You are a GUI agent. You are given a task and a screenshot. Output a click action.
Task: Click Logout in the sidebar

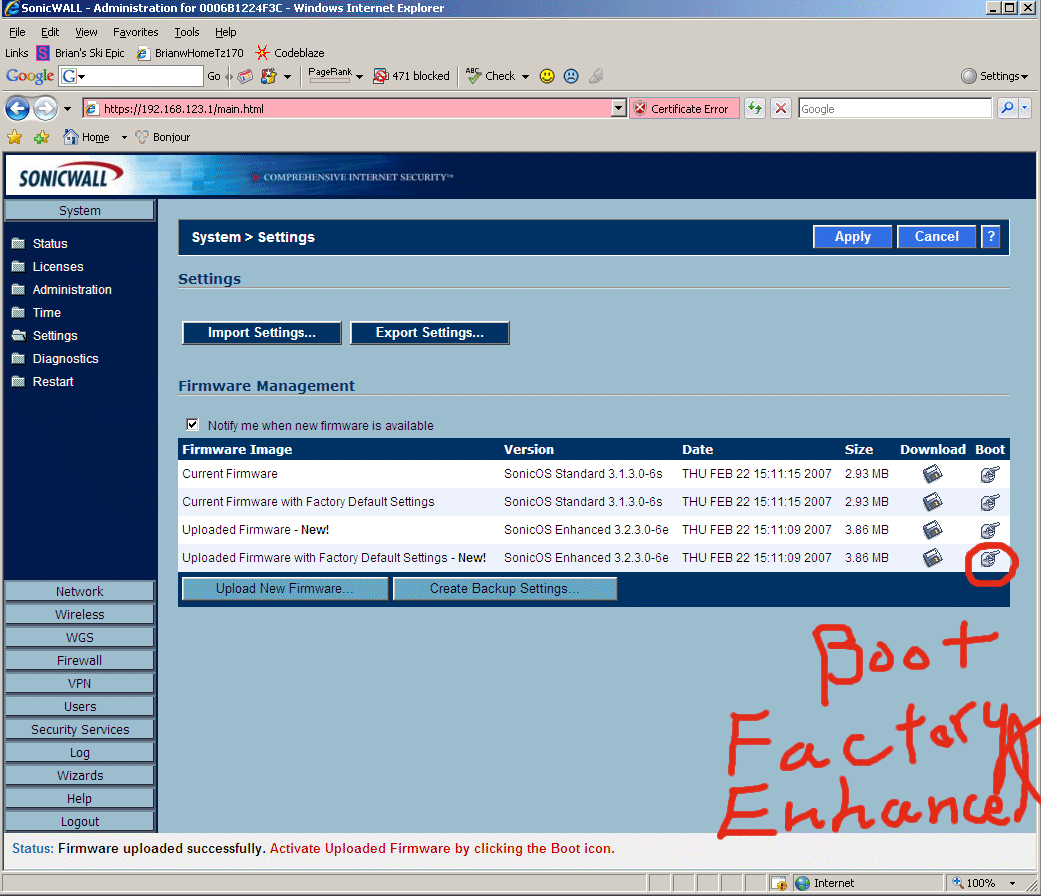tap(80, 822)
